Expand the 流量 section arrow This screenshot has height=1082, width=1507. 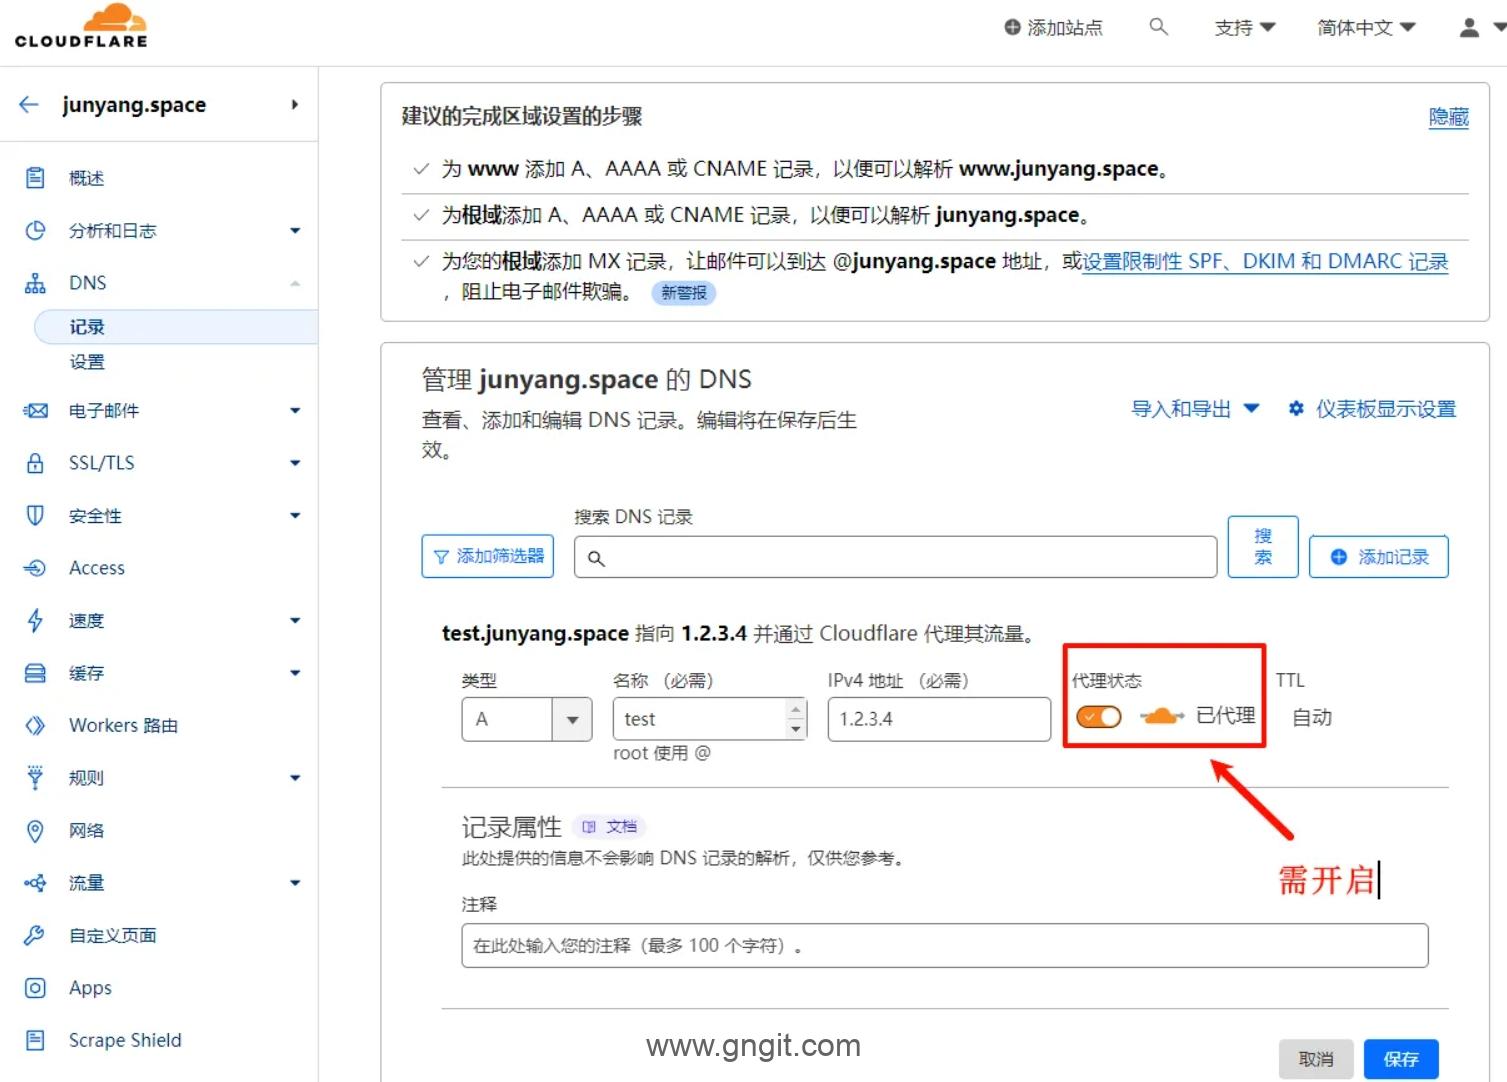pyautogui.click(x=295, y=883)
